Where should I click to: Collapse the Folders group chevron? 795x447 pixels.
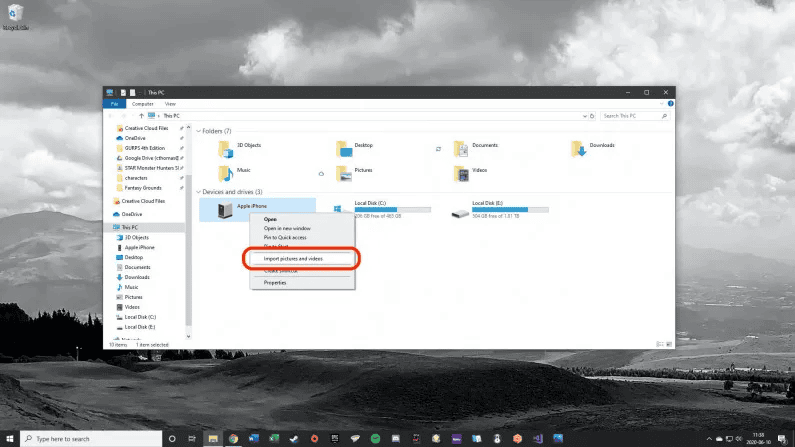[198, 131]
